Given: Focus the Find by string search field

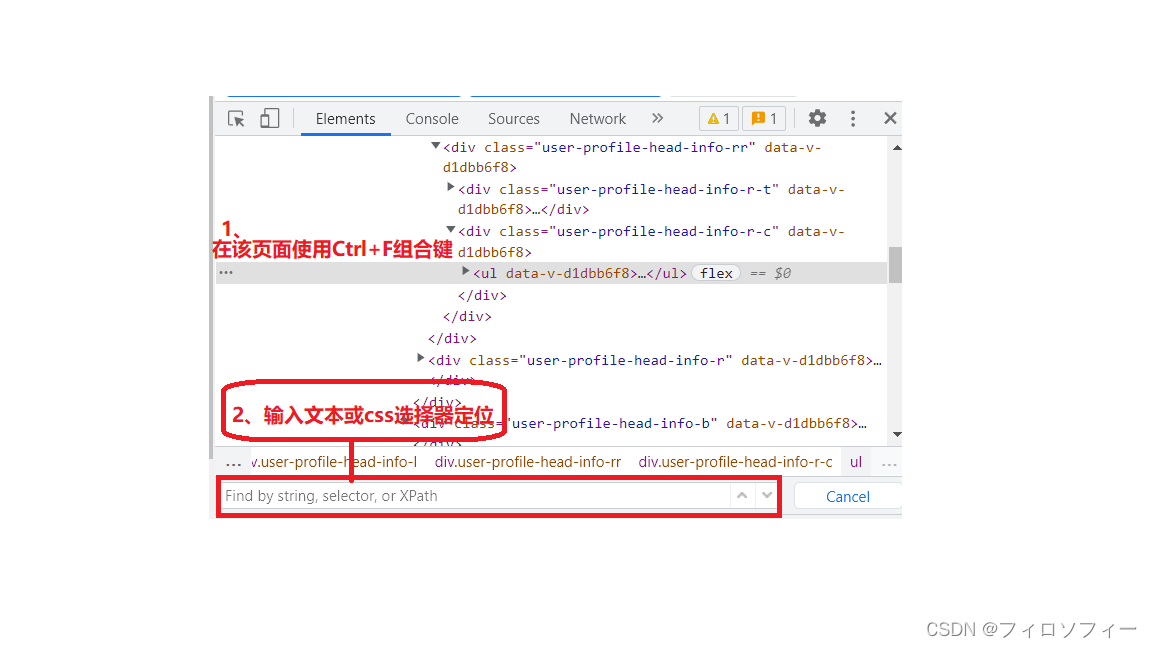Looking at the screenshot, I should pyautogui.click(x=476, y=496).
